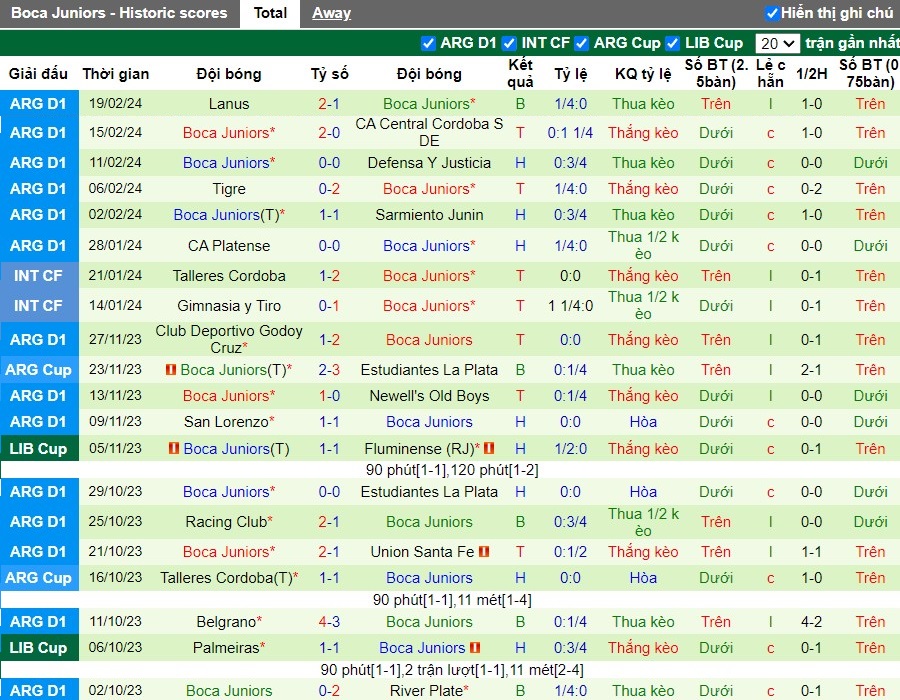Click half-time score 4-2 in Belgrano row
Image resolution: width=900 pixels, height=700 pixels.
tap(811, 621)
